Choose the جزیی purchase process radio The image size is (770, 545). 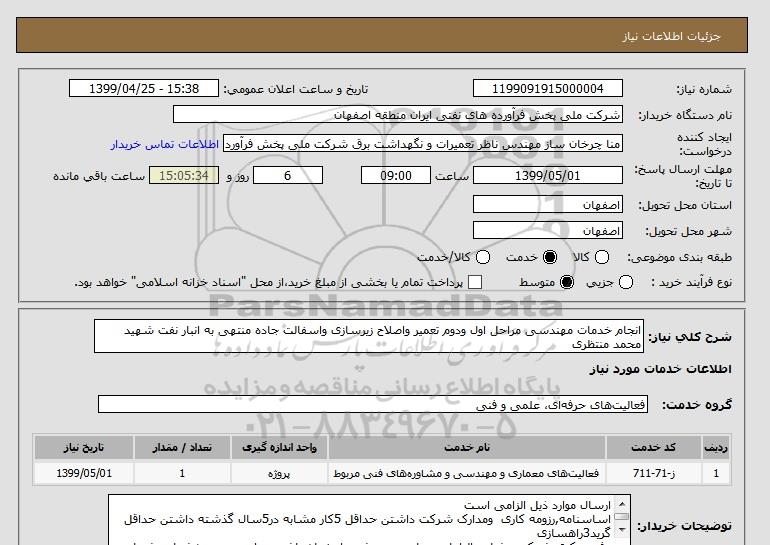click(626, 282)
